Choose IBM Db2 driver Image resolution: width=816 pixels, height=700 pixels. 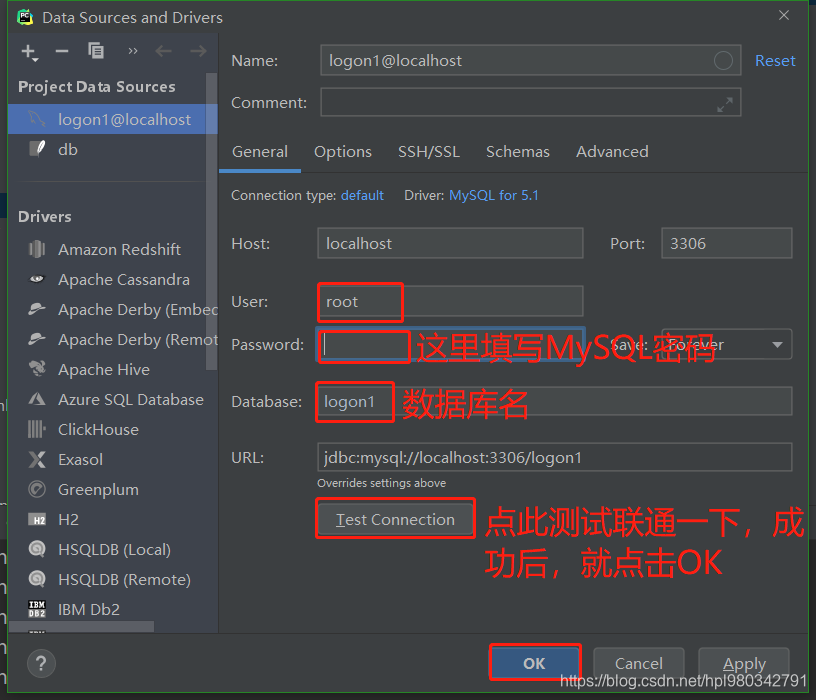click(x=112, y=609)
